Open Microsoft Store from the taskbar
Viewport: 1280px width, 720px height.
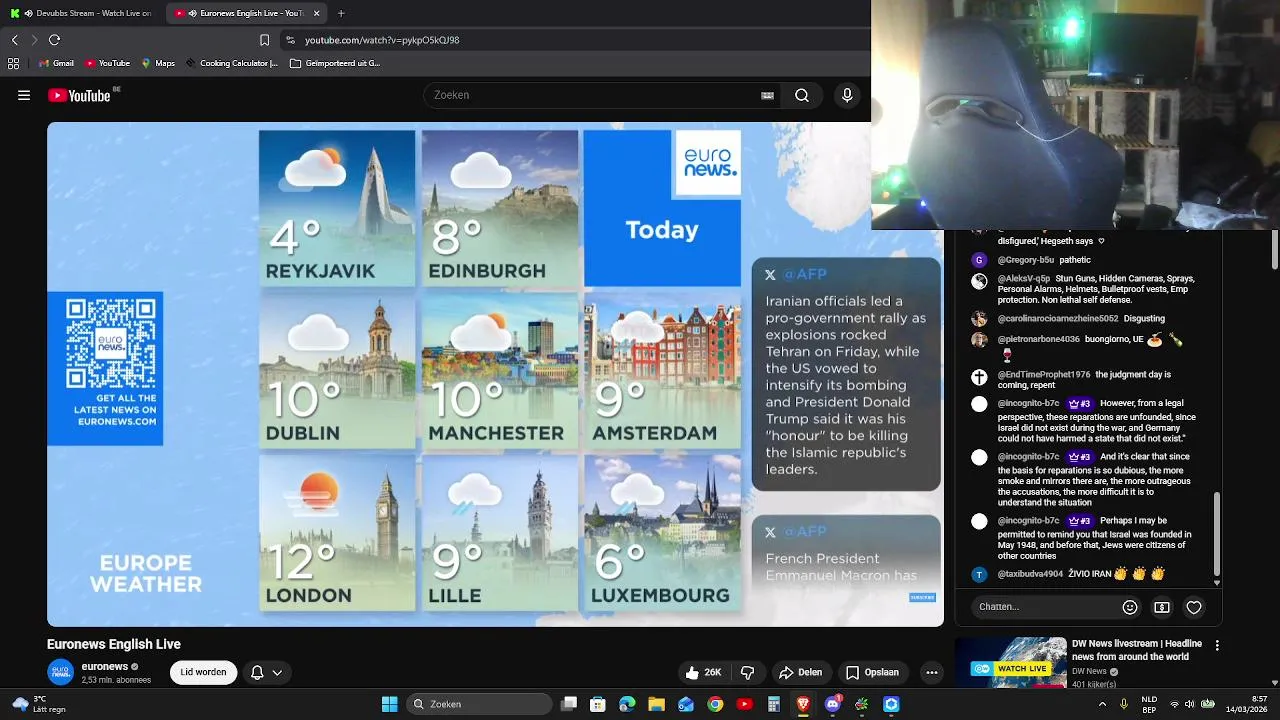(598, 704)
